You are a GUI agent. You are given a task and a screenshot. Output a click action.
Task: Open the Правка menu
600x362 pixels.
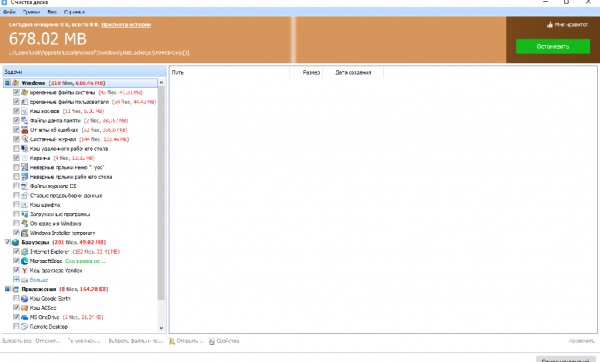(x=31, y=12)
